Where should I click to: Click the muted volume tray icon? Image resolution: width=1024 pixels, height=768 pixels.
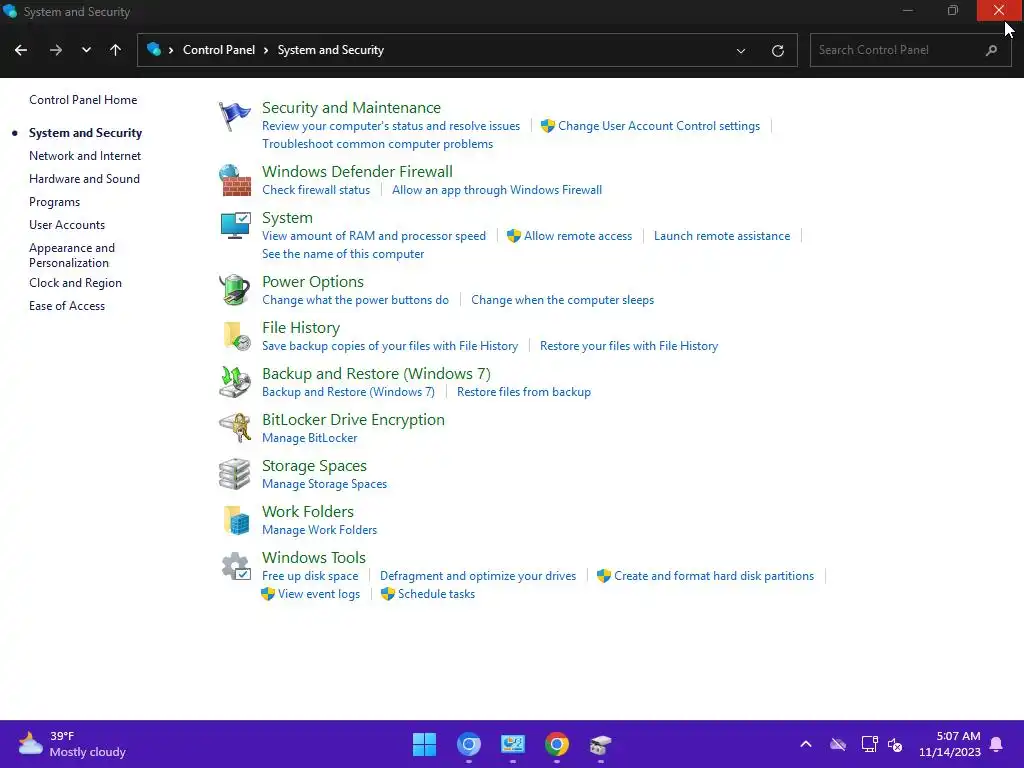point(895,744)
